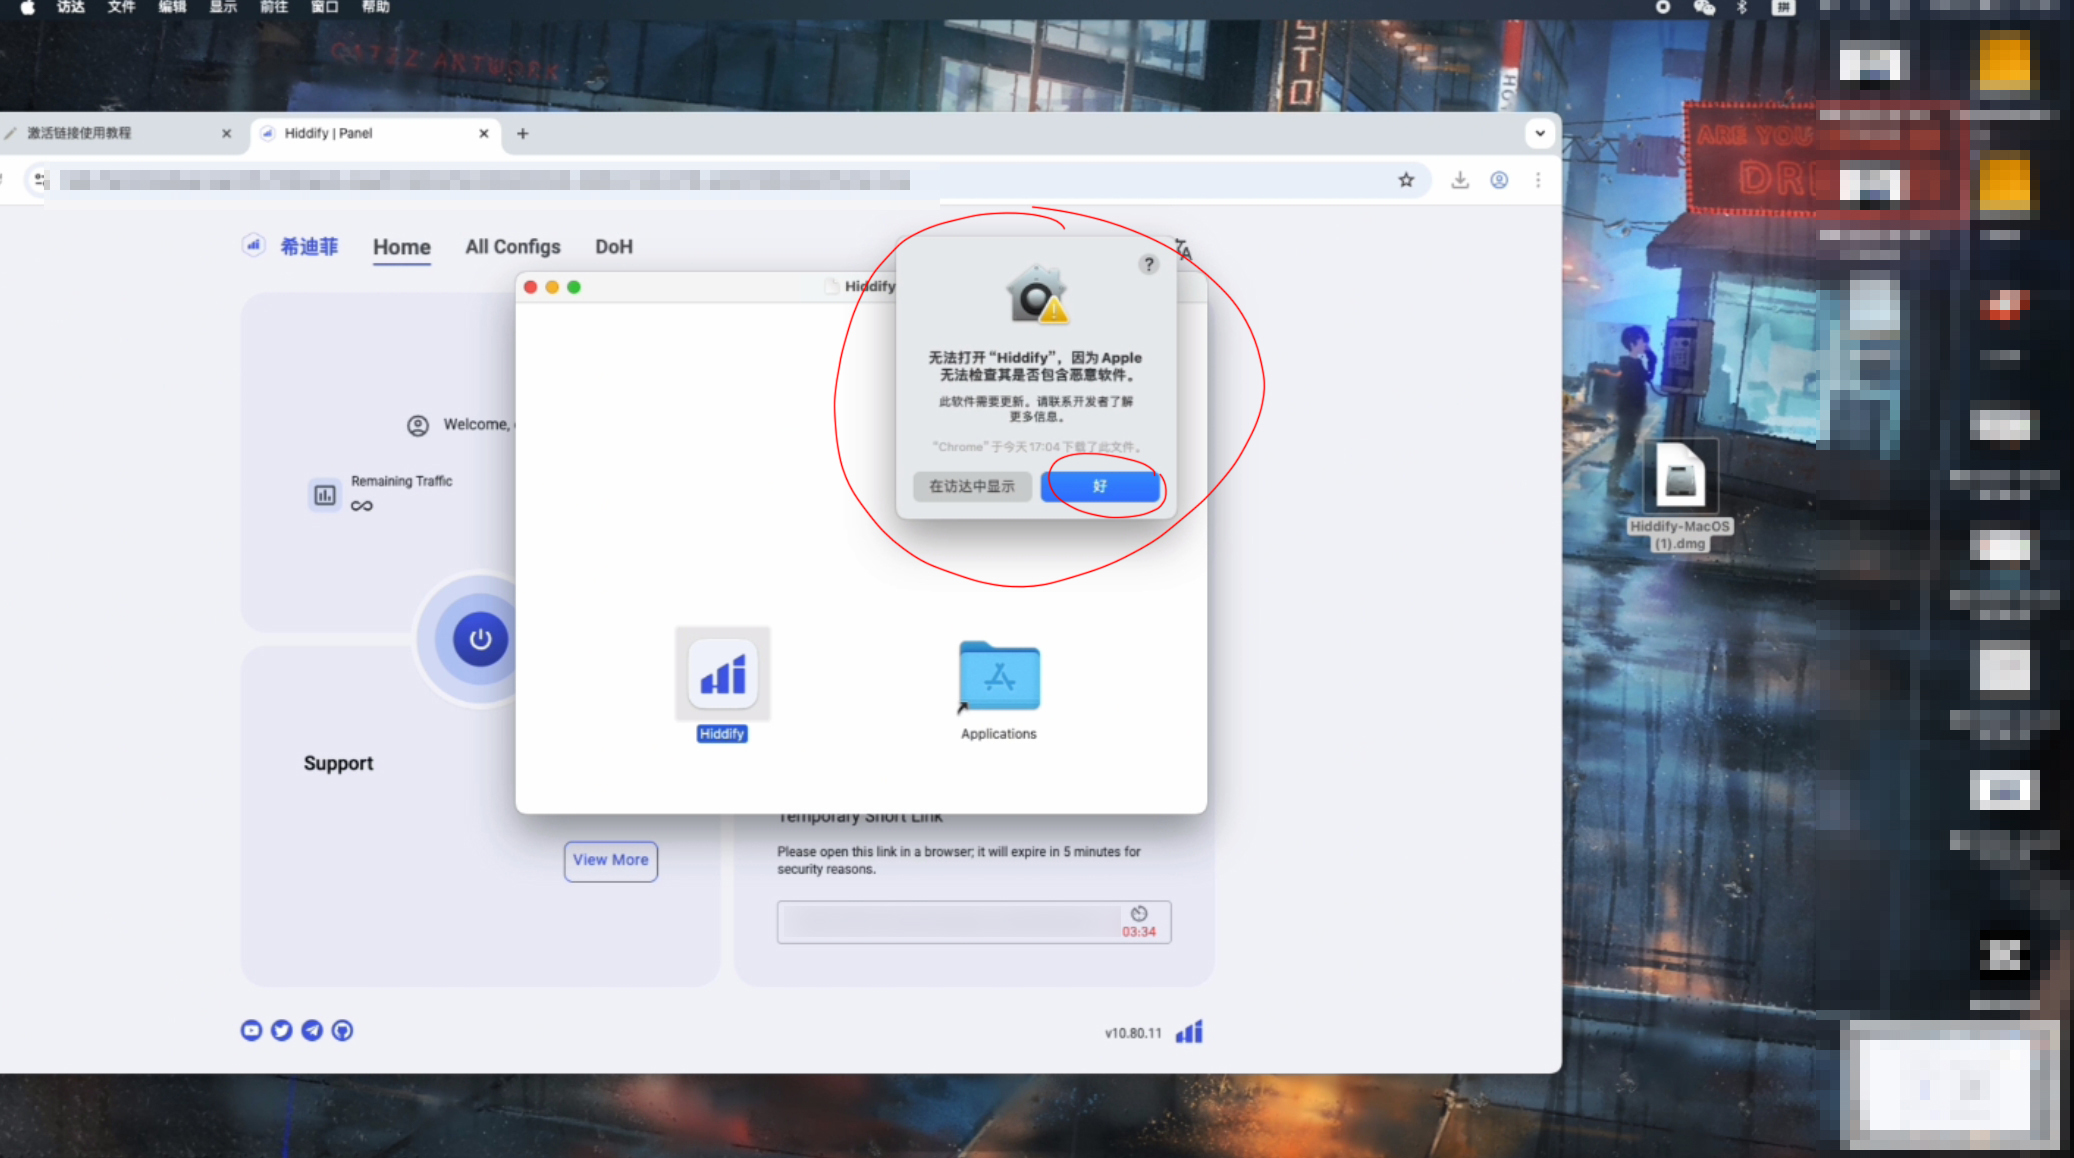Click the screenshot preview thumbnail in corner
2074x1158 pixels.
[x=1950, y=1086]
